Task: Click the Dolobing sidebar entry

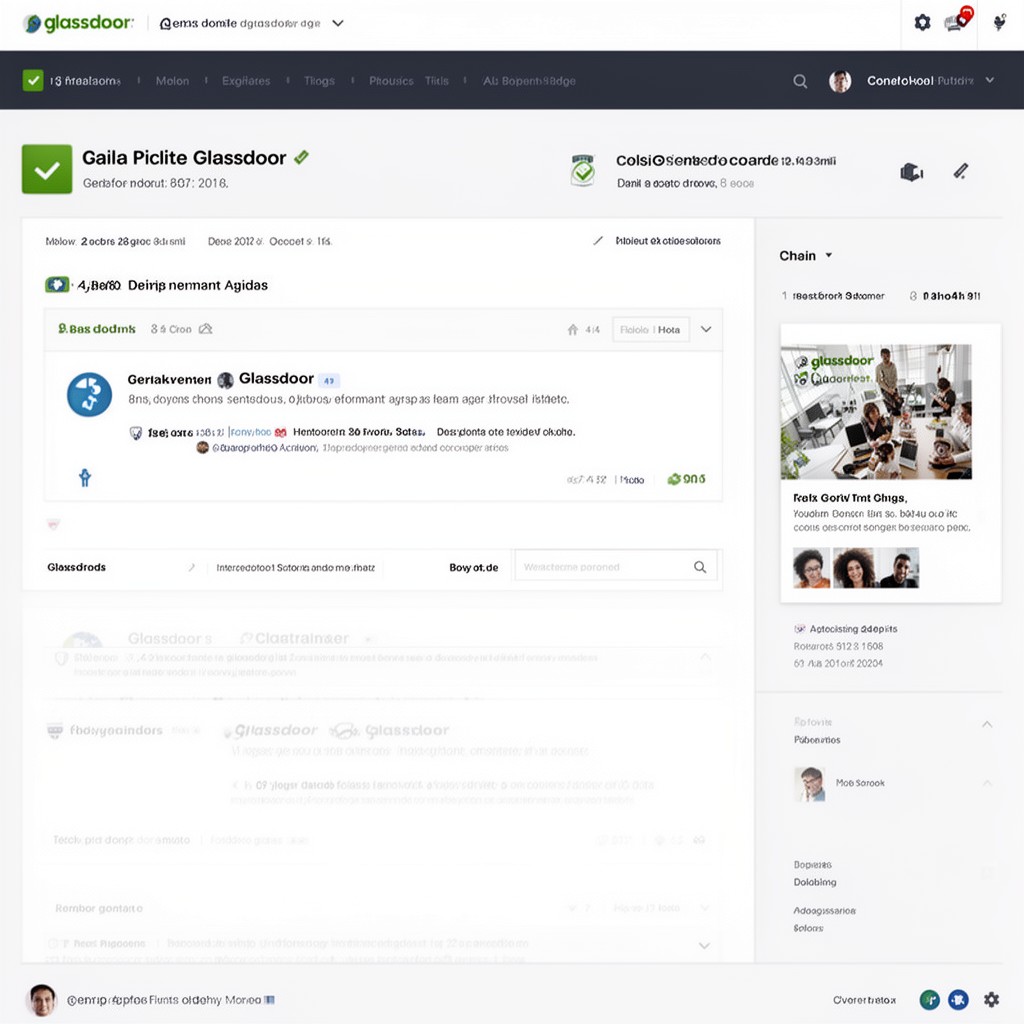Action: [x=814, y=882]
